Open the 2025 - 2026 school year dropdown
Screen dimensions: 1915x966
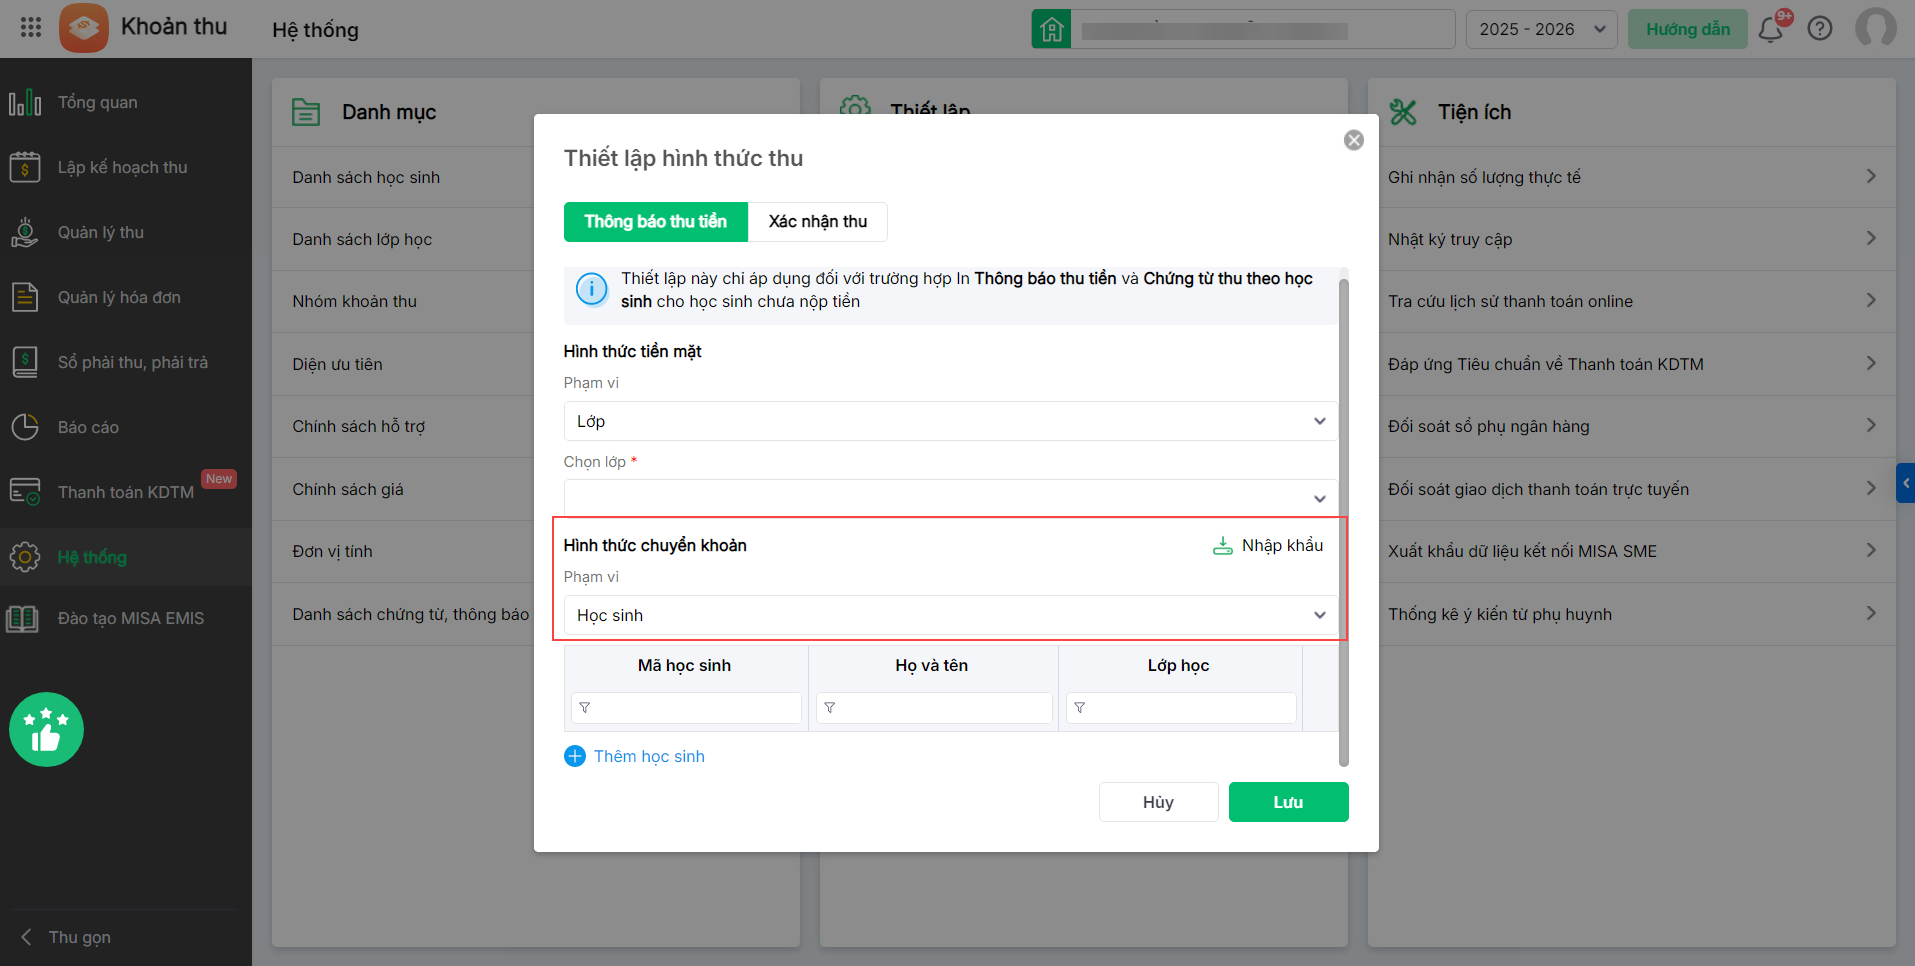click(x=1541, y=29)
